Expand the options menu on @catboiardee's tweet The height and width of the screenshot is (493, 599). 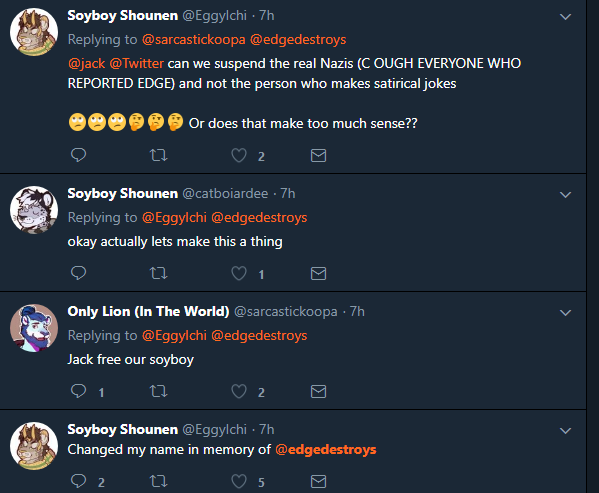(565, 195)
